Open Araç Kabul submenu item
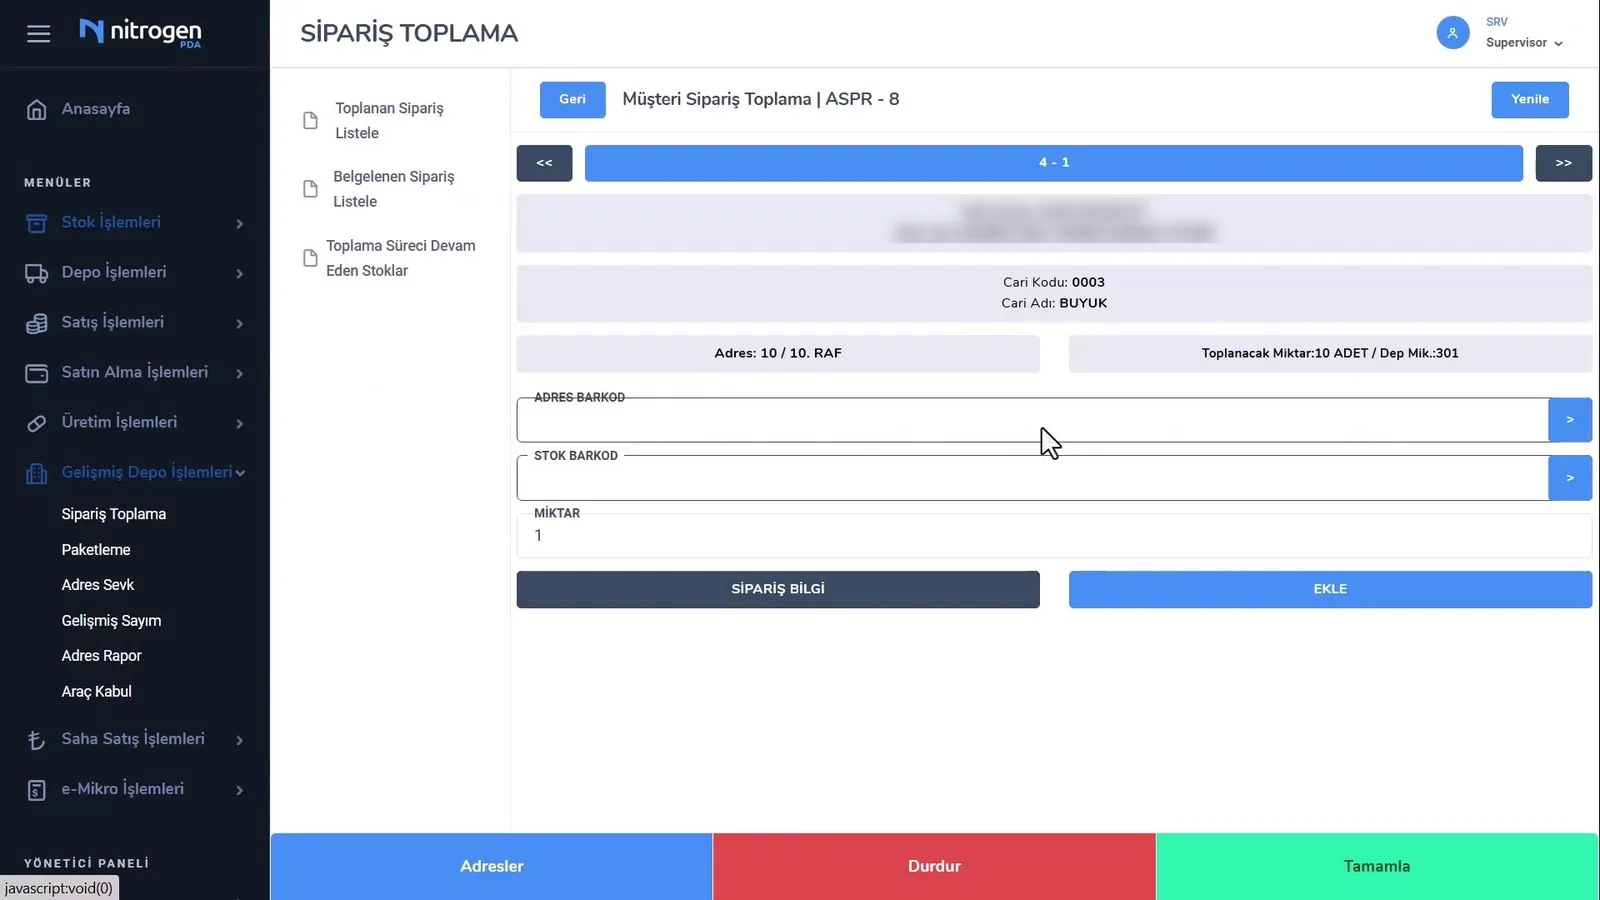 96,692
